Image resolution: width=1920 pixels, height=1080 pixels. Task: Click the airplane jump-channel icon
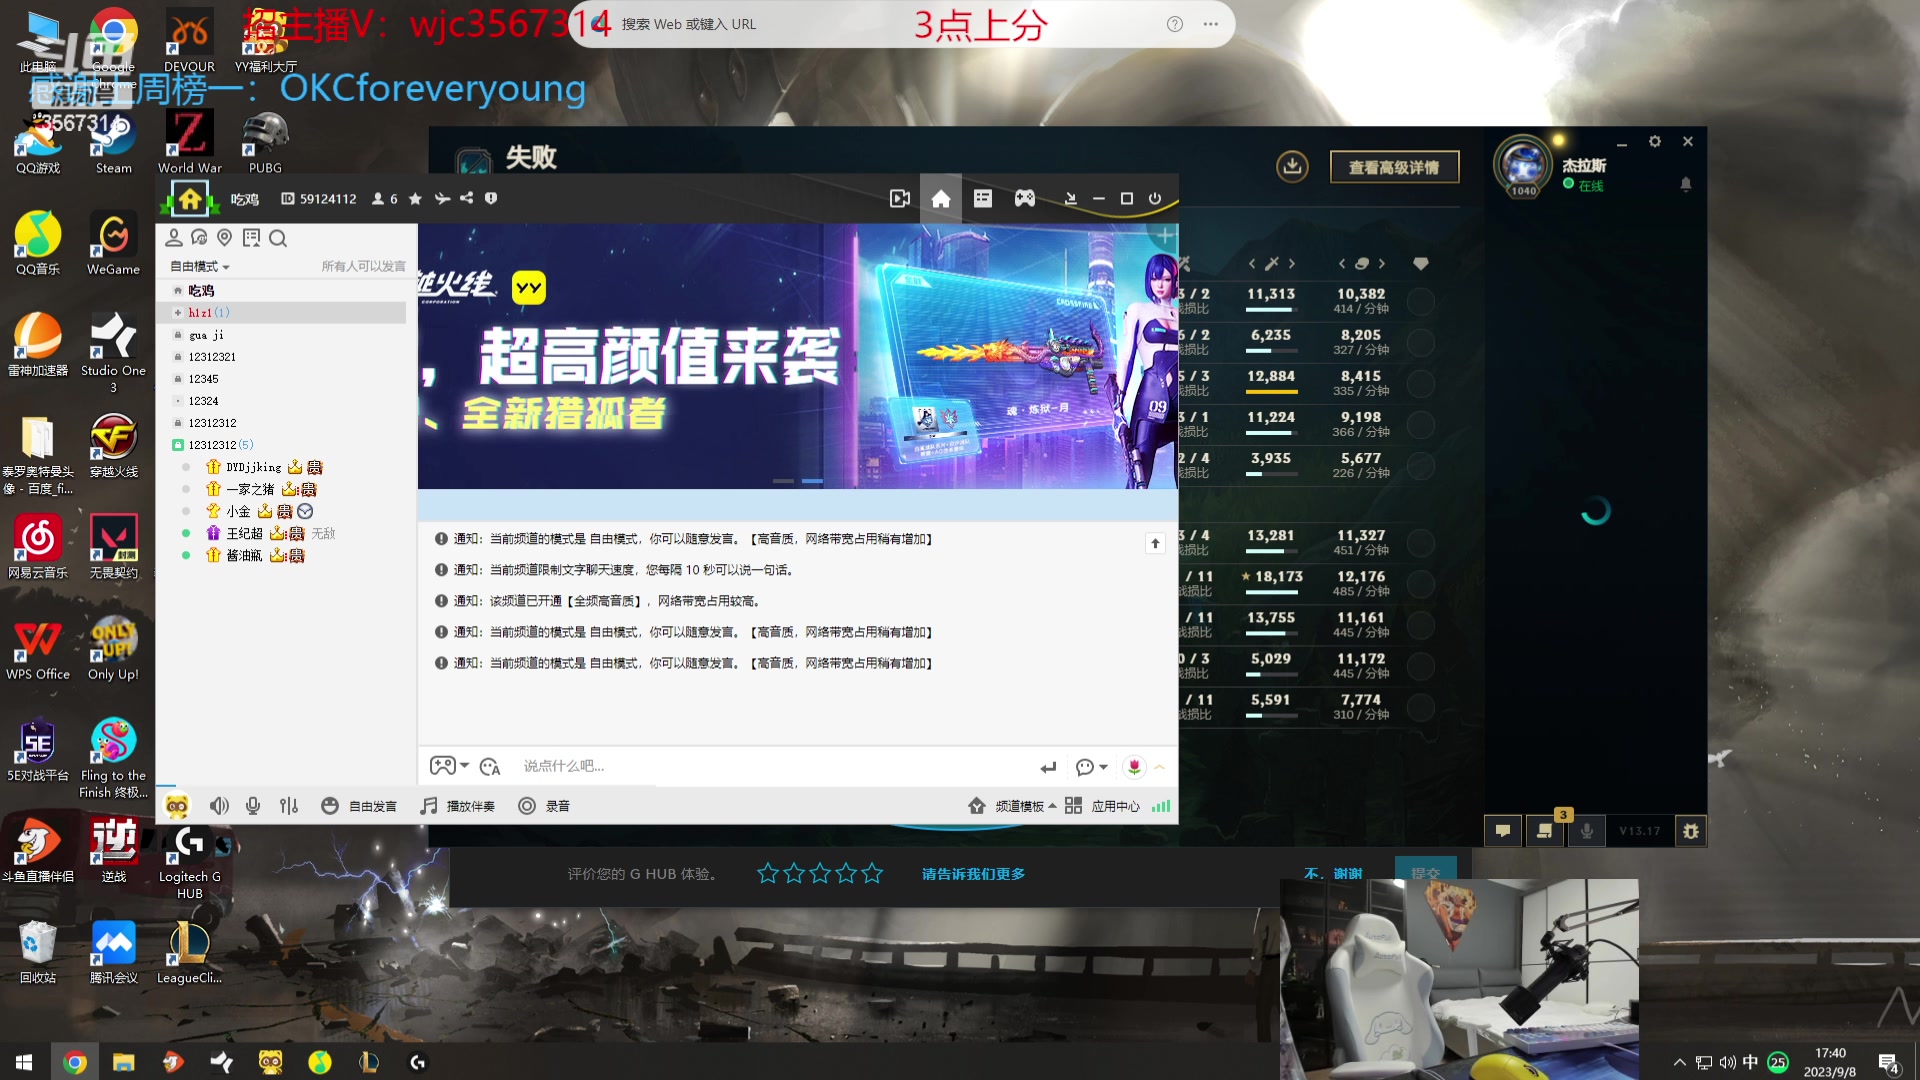pos(442,199)
